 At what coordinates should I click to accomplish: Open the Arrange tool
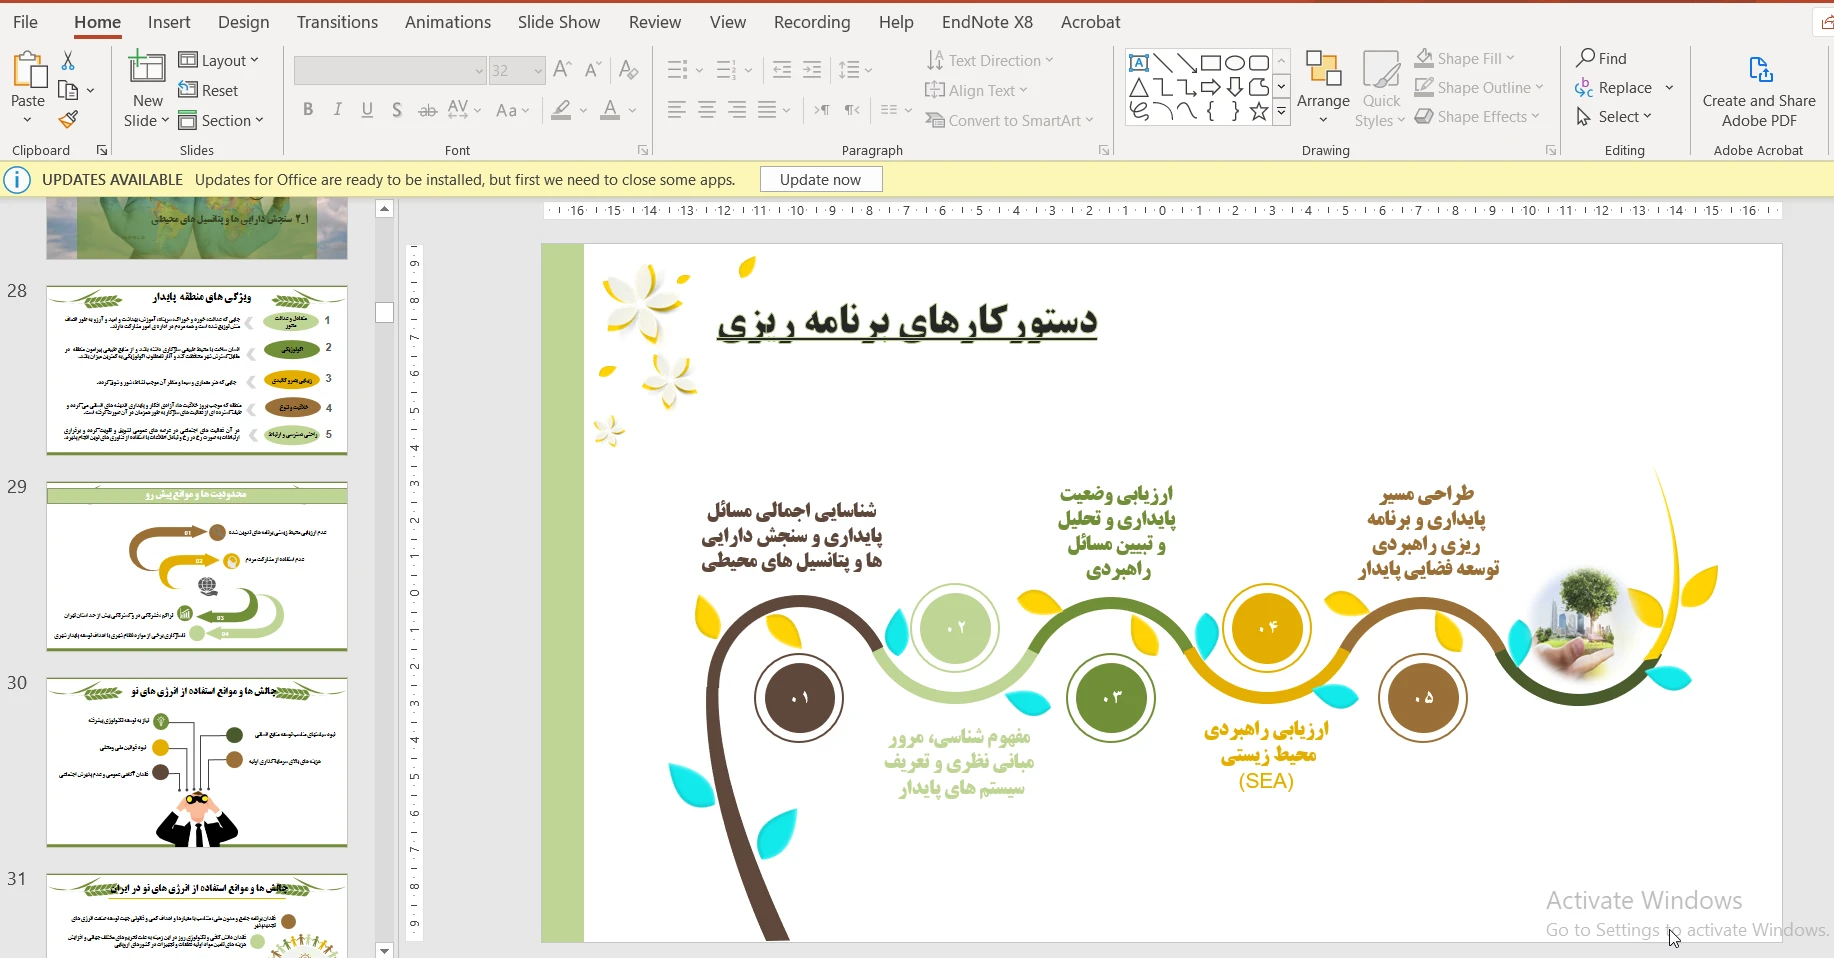1323,88
